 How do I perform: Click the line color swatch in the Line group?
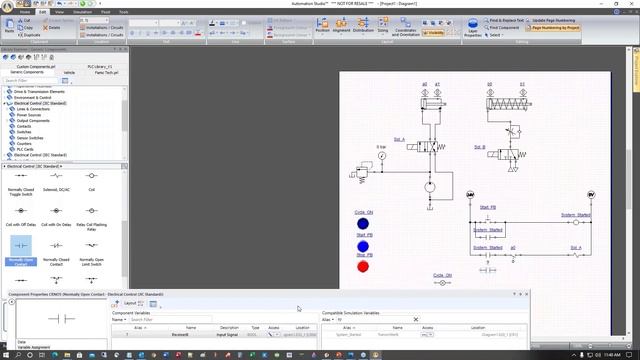pos(212,23)
